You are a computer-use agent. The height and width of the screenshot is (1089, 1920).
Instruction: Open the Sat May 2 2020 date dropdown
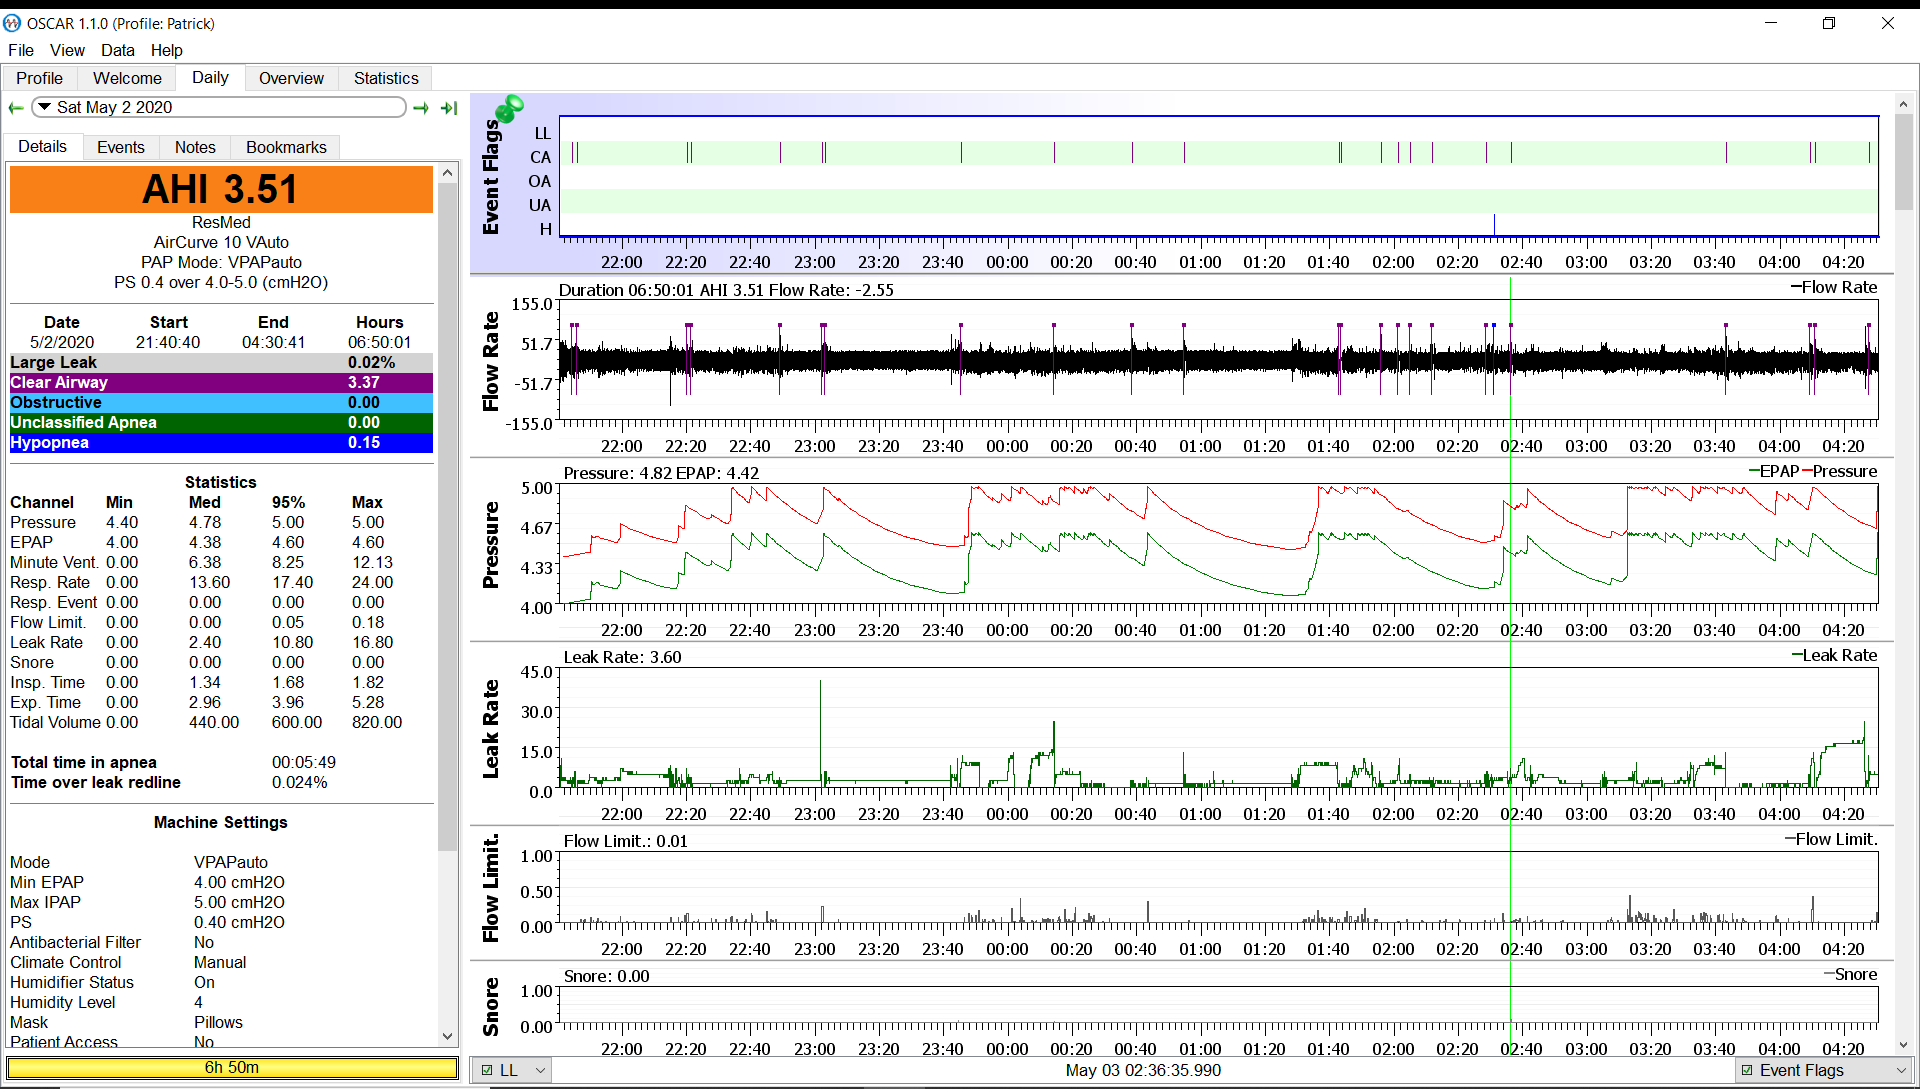pos(219,107)
